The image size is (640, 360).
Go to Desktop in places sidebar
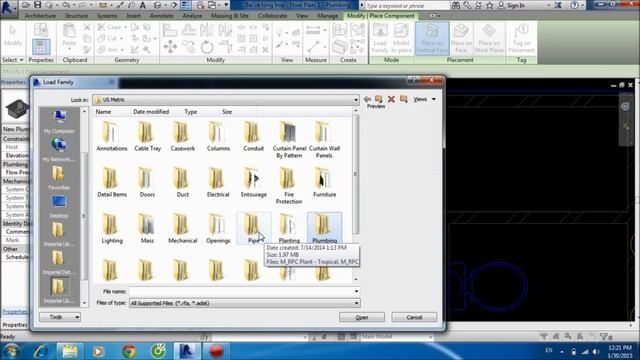tap(59, 206)
